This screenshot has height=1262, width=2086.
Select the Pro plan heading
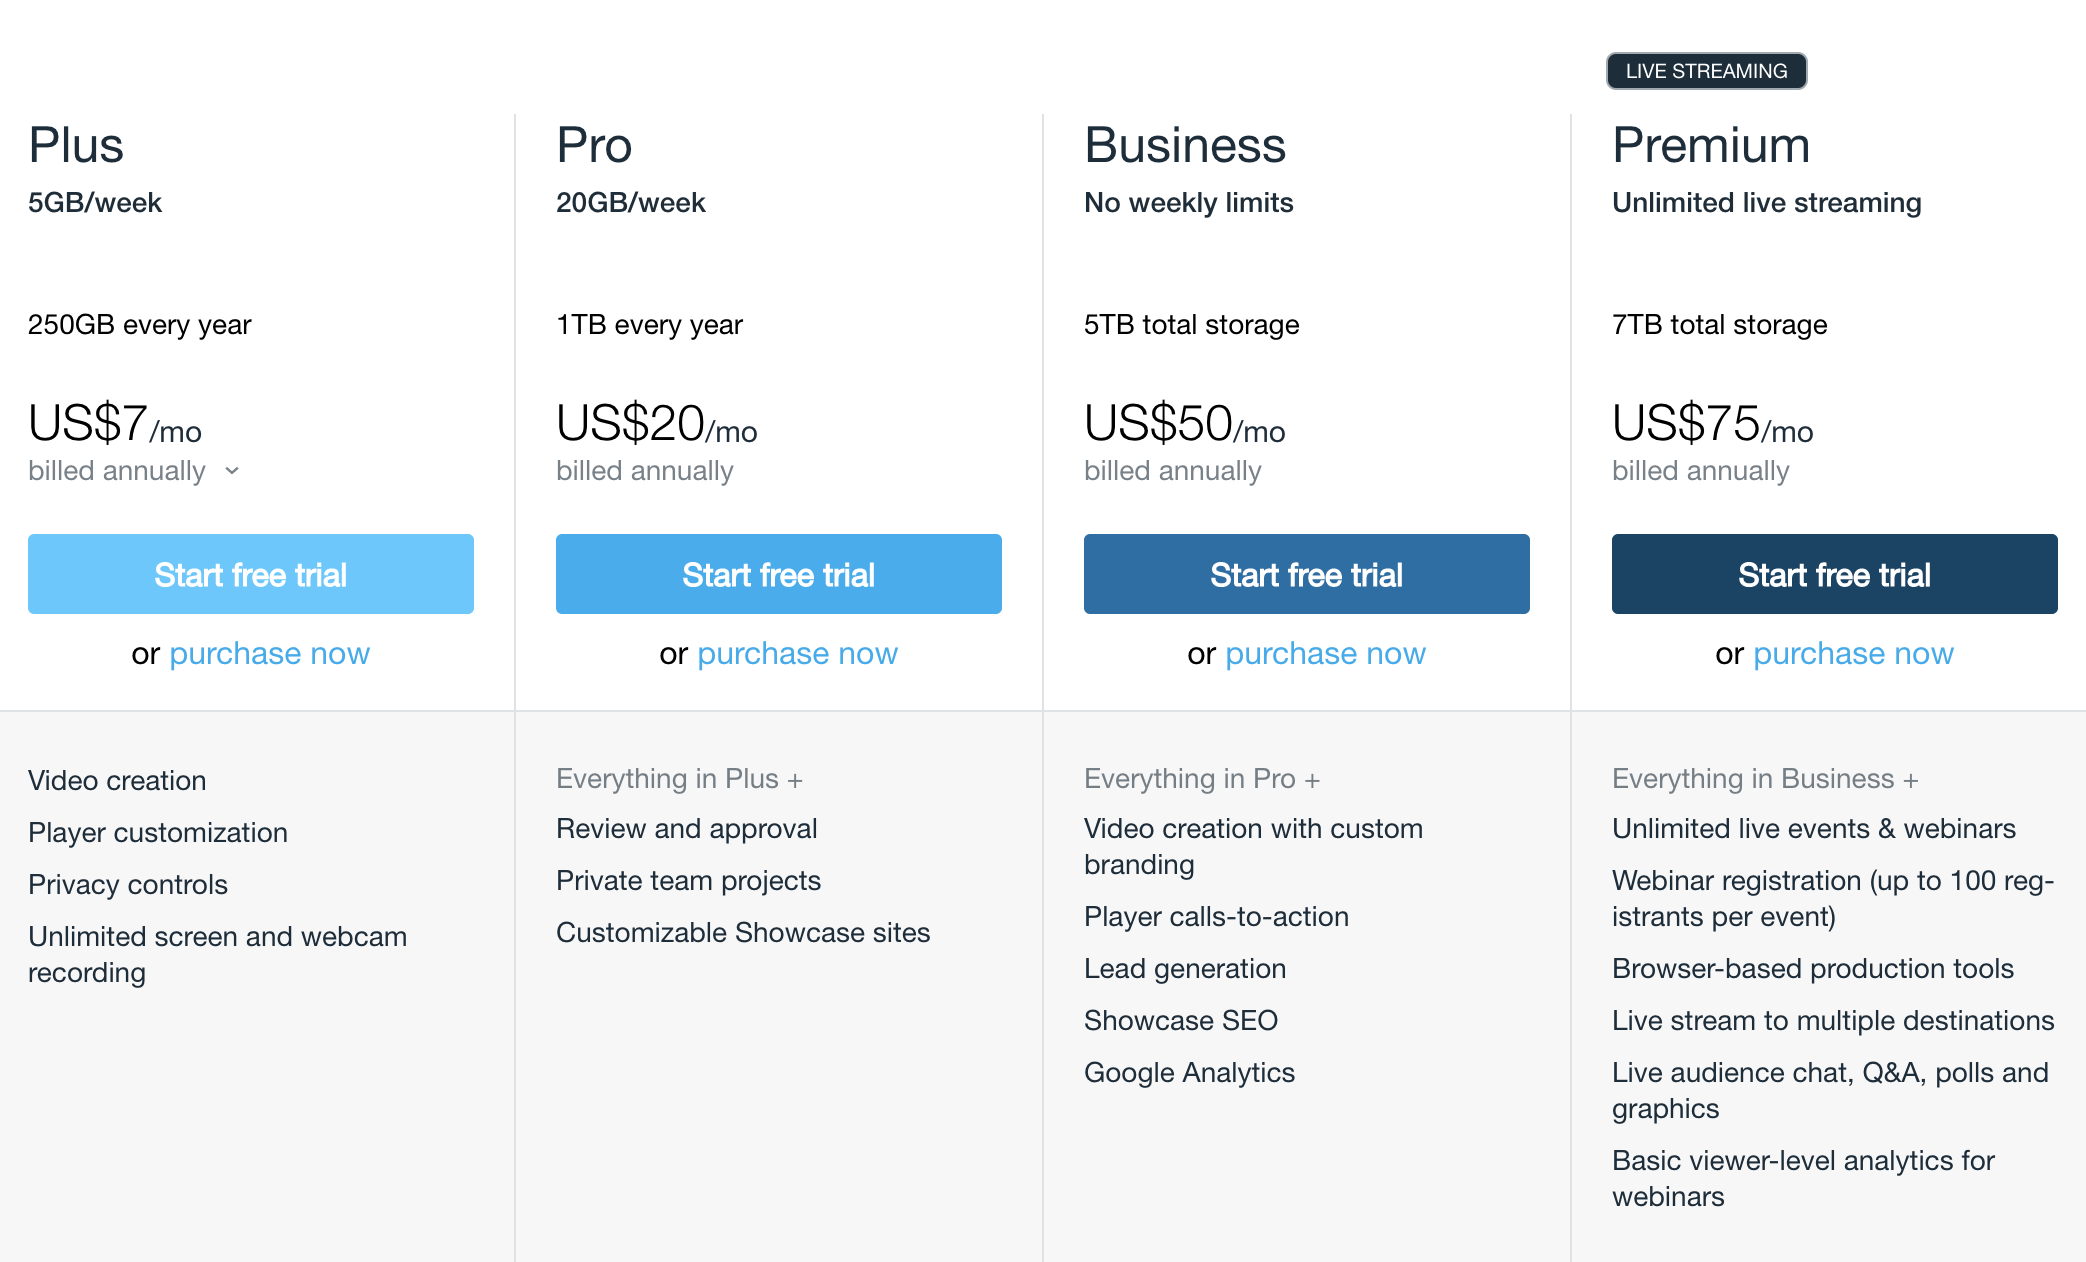coord(594,145)
